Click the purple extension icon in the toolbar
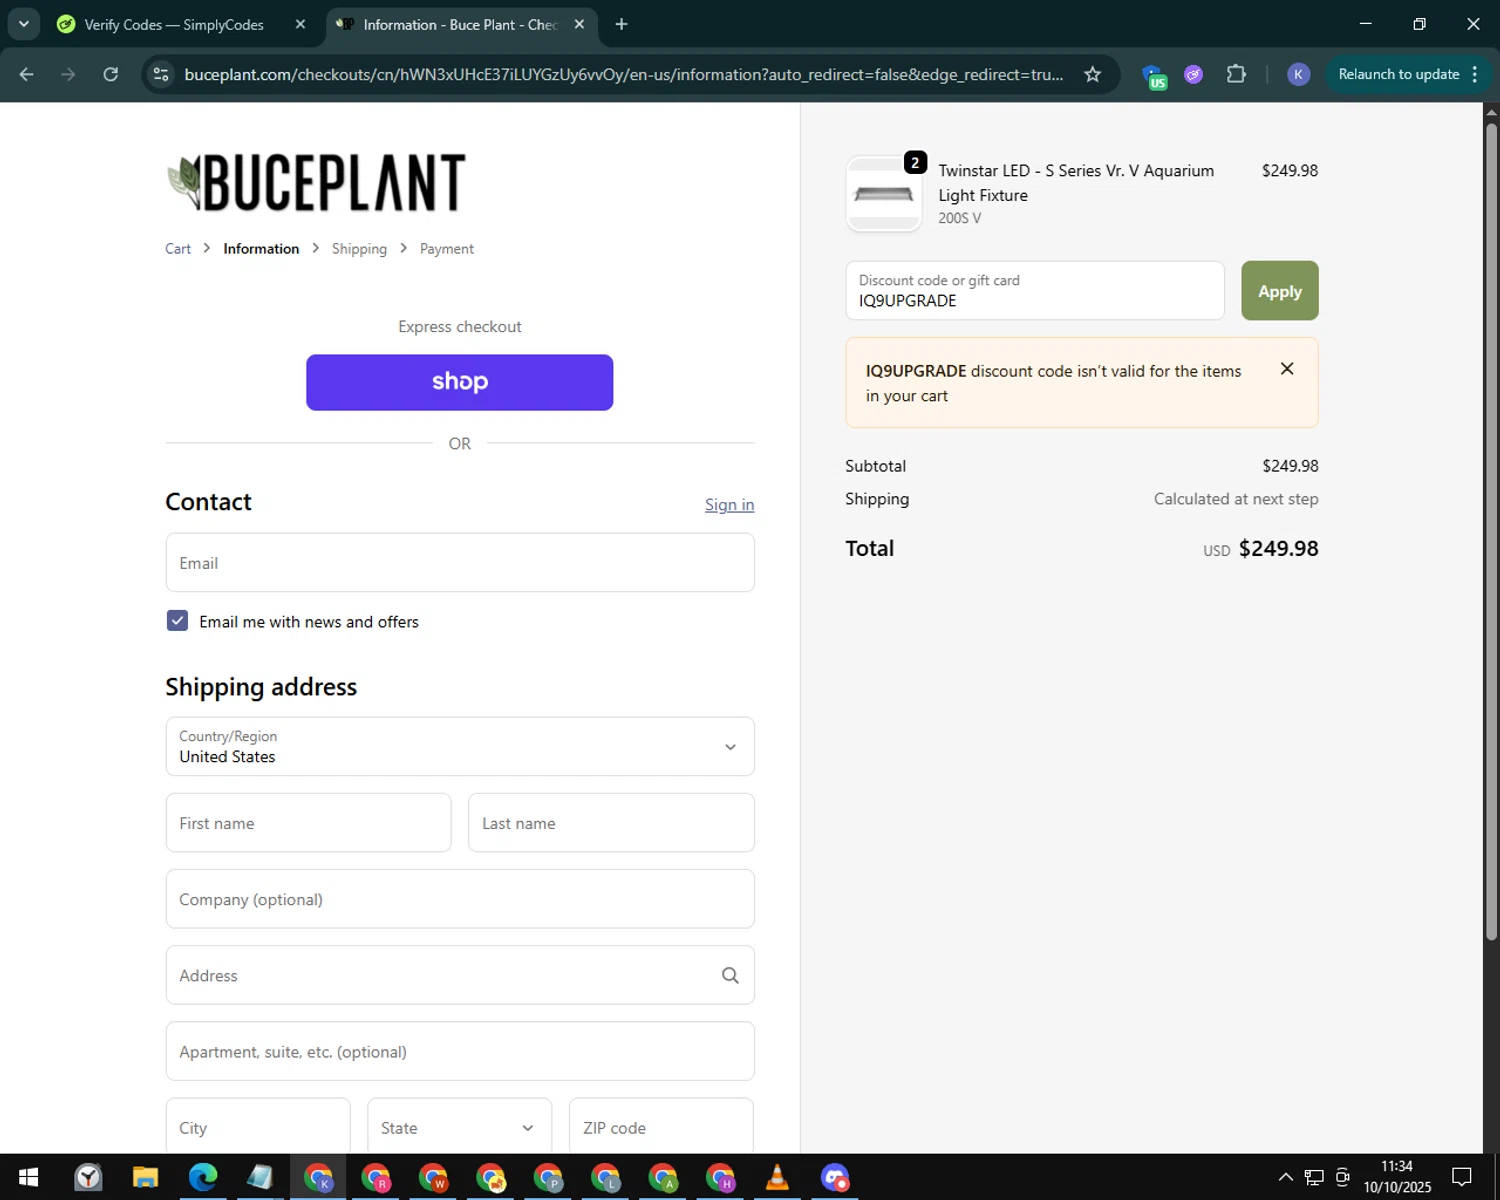Image resolution: width=1500 pixels, height=1200 pixels. 1193,74
